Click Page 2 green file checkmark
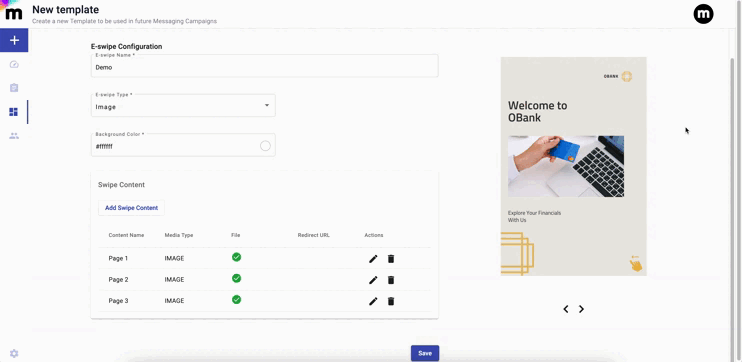Viewport: 742px width, 362px height. pyautogui.click(x=237, y=278)
